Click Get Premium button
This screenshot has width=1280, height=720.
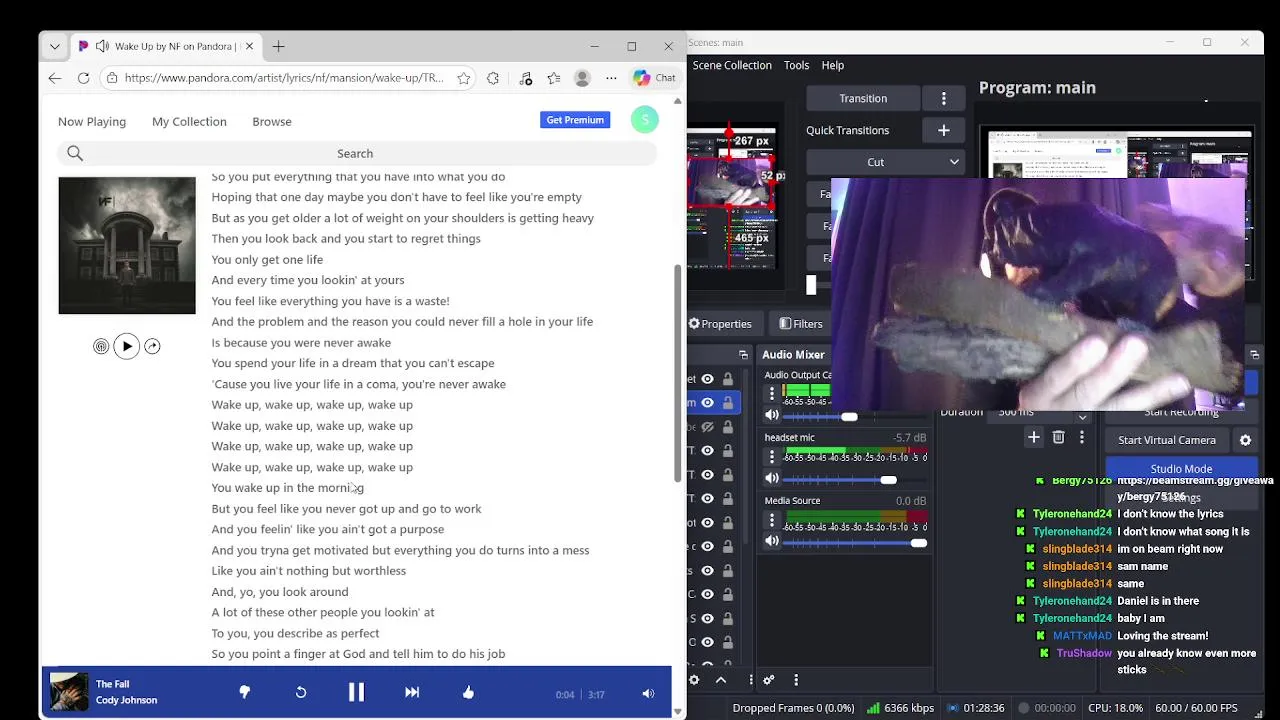(575, 120)
